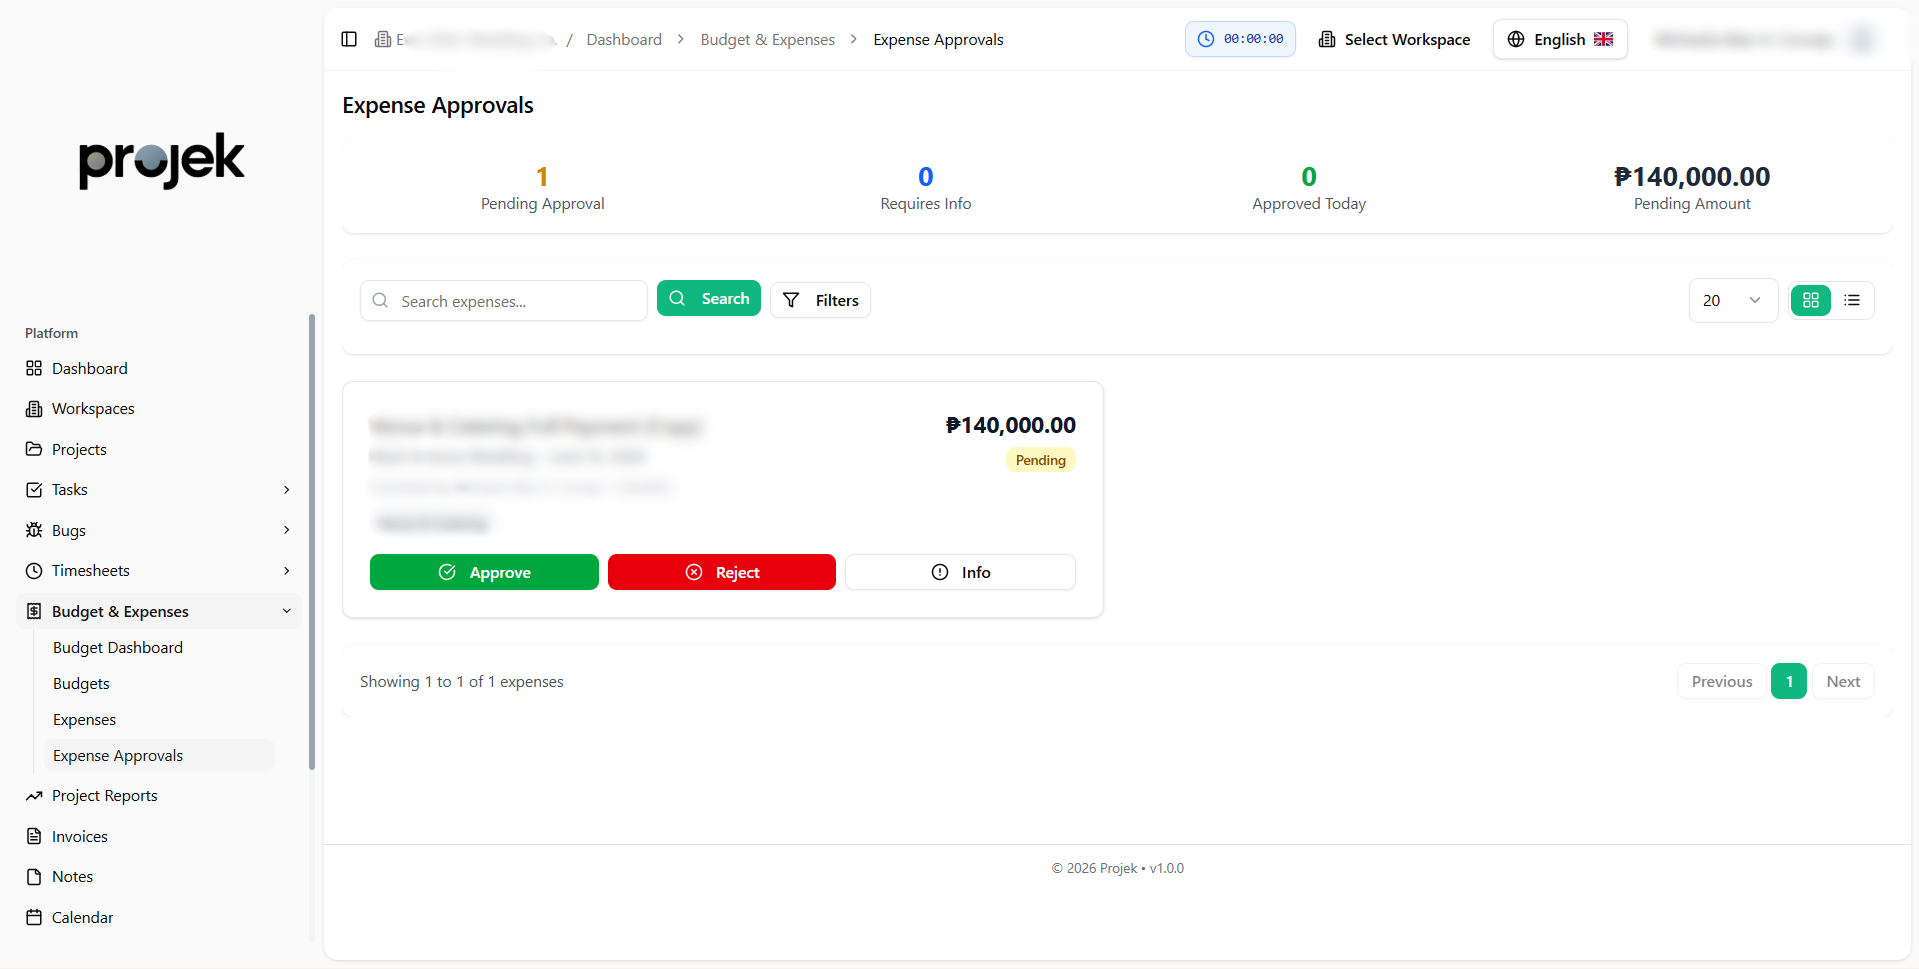The height and width of the screenshot is (969, 1919).
Task: Click the Workspaces building icon
Action: pyautogui.click(x=34, y=409)
